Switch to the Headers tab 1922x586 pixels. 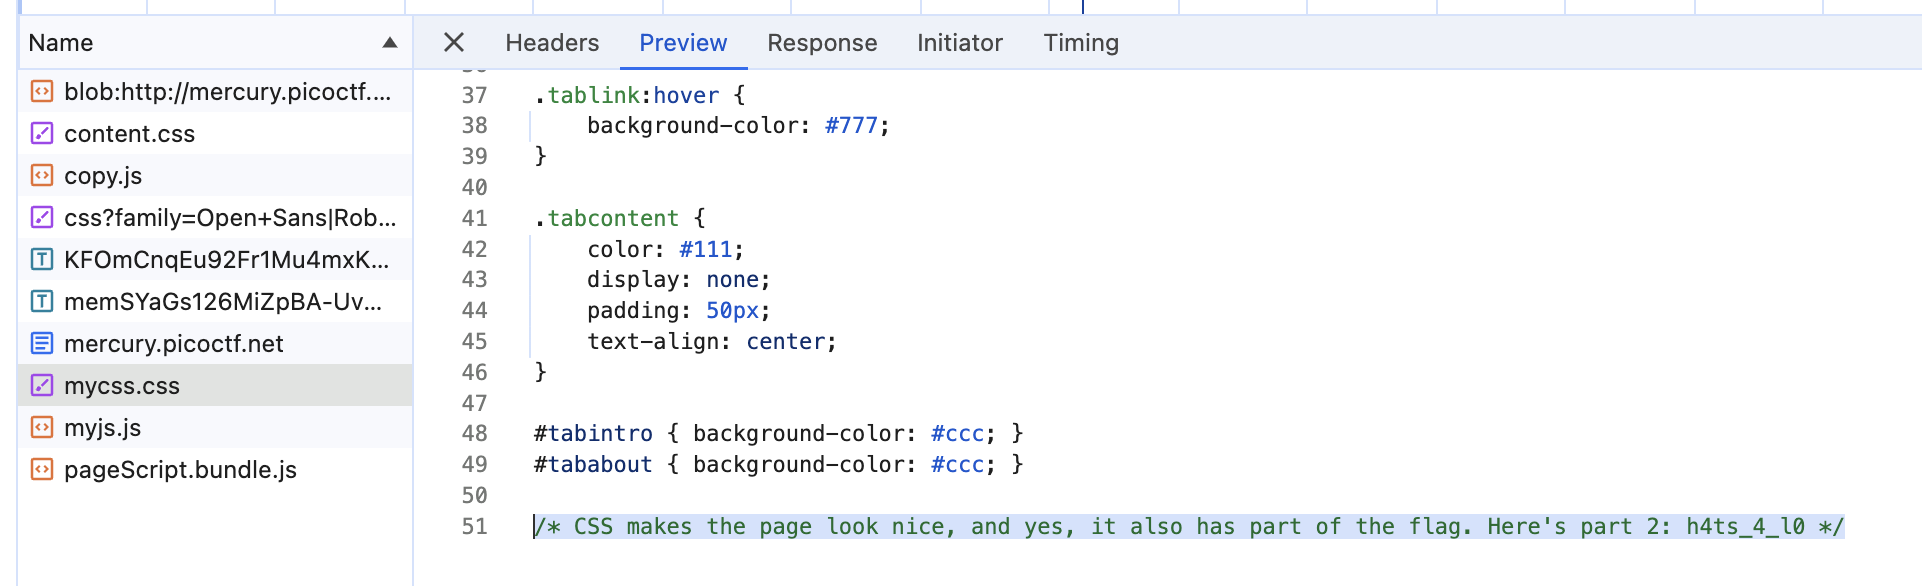coord(552,43)
